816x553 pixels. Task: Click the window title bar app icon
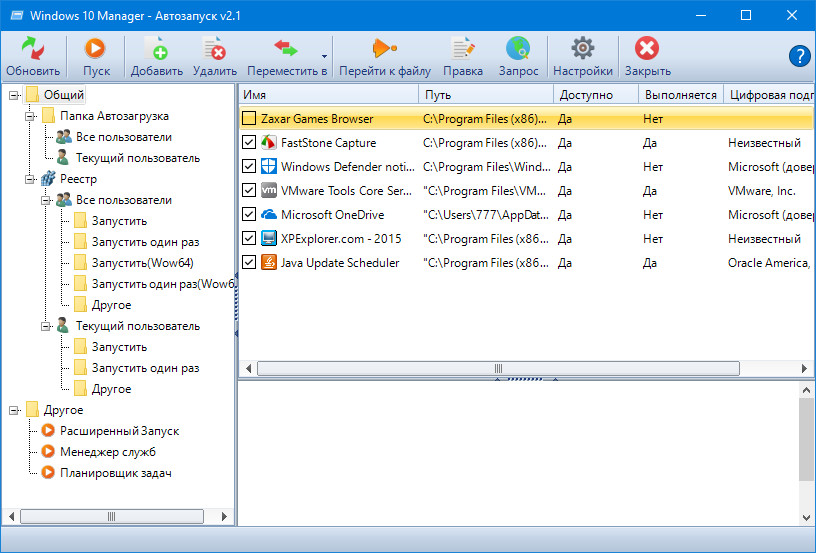point(17,15)
